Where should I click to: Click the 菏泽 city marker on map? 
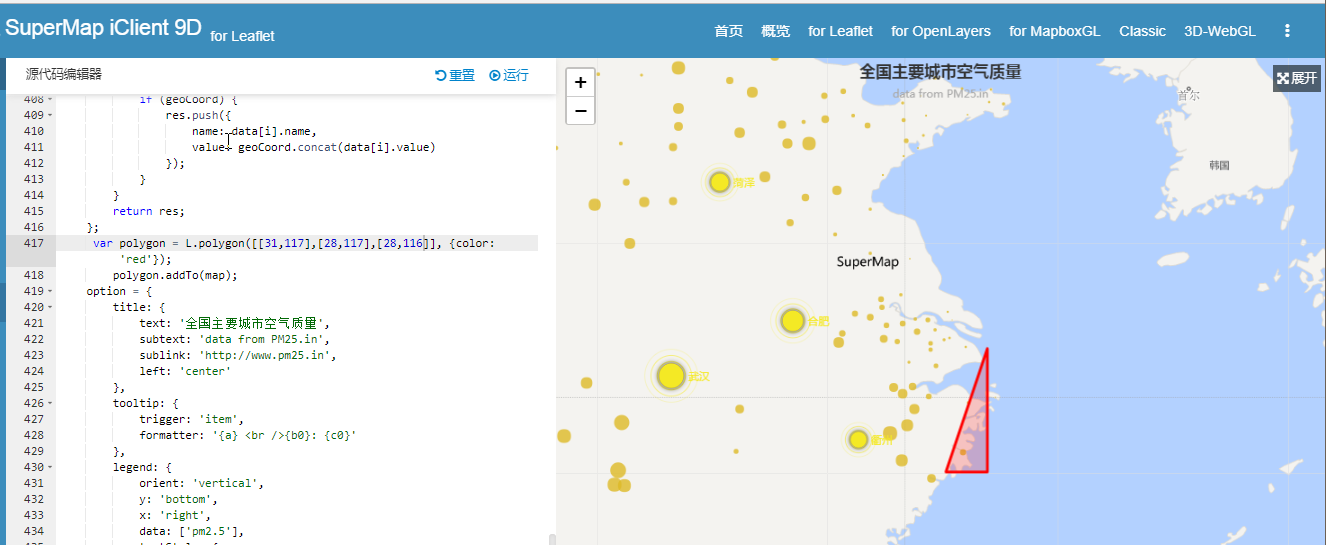point(719,182)
